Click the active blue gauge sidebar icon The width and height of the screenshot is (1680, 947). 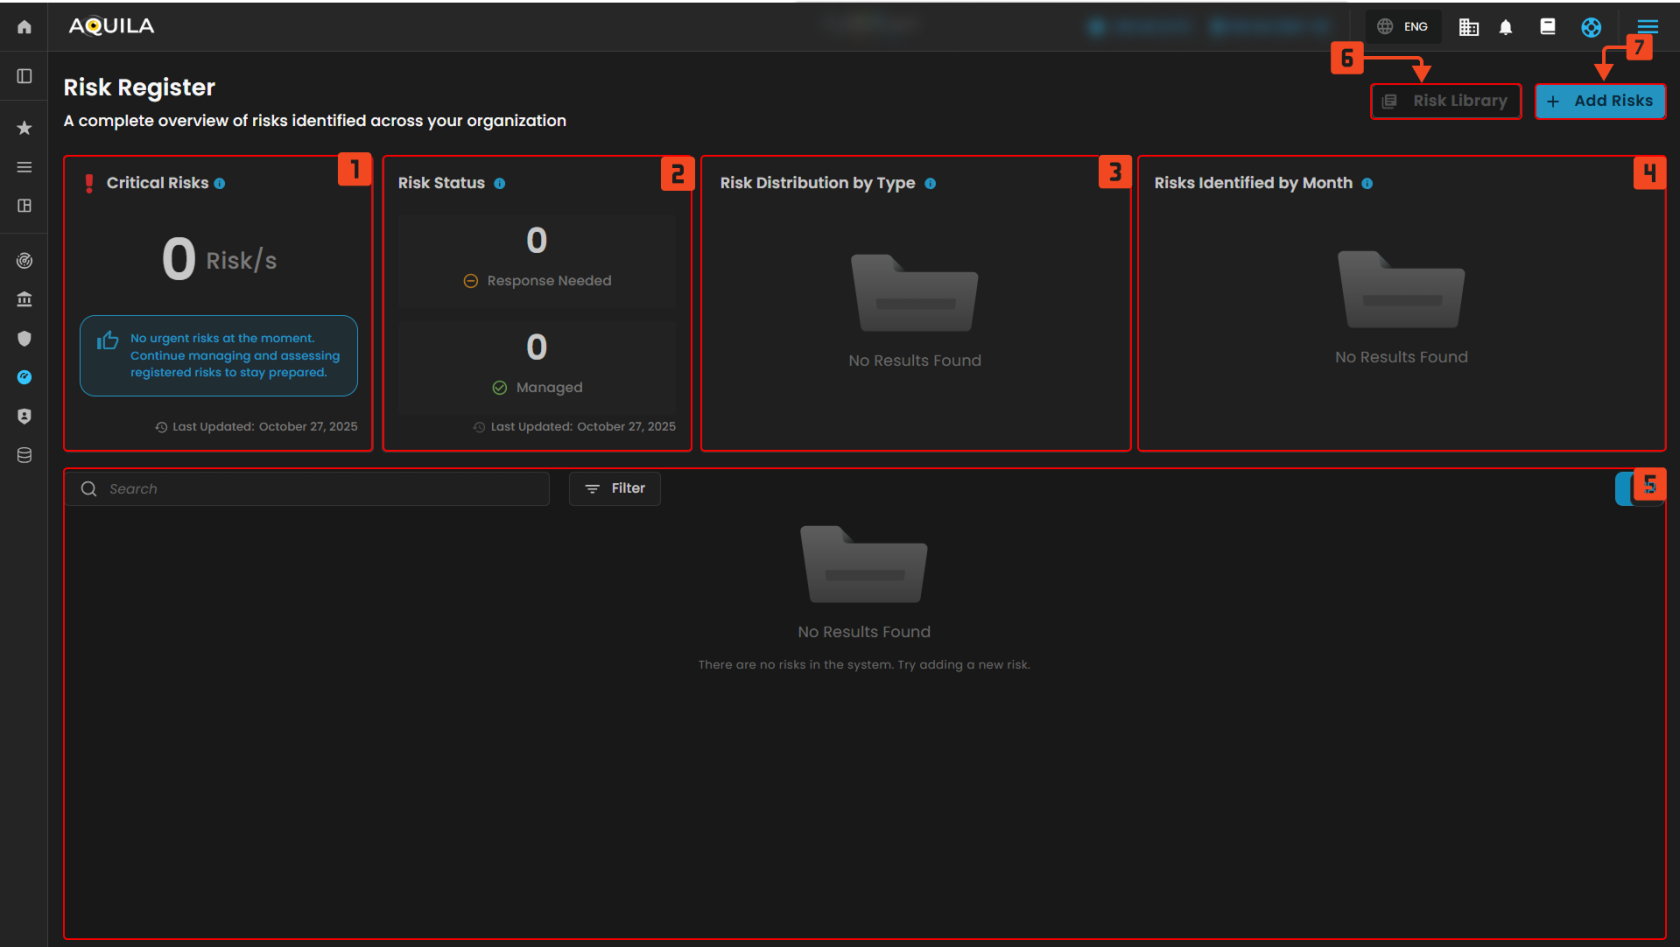(24, 377)
